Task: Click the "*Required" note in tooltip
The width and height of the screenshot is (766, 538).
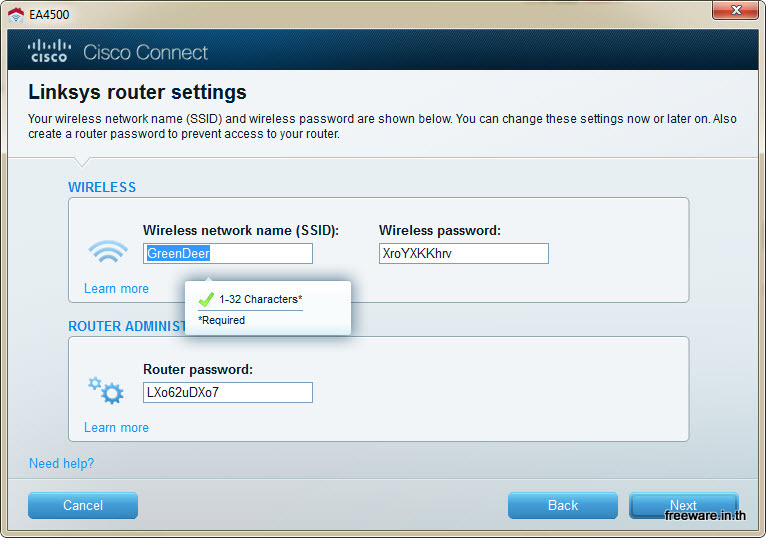Action: [221, 320]
